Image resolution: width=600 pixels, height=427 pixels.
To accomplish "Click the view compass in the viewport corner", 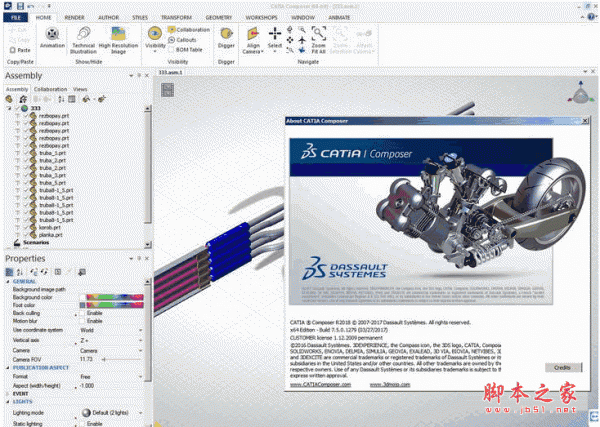I will pyautogui.click(x=580, y=93).
